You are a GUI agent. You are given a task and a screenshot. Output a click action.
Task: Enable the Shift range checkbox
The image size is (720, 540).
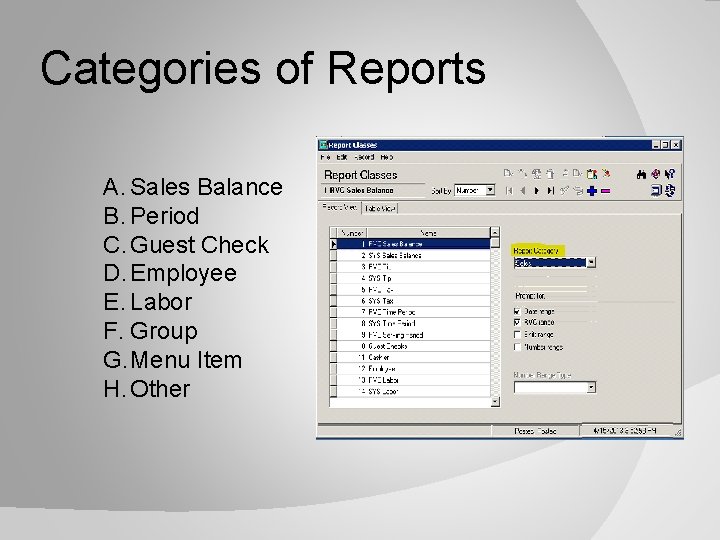[518, 334]
